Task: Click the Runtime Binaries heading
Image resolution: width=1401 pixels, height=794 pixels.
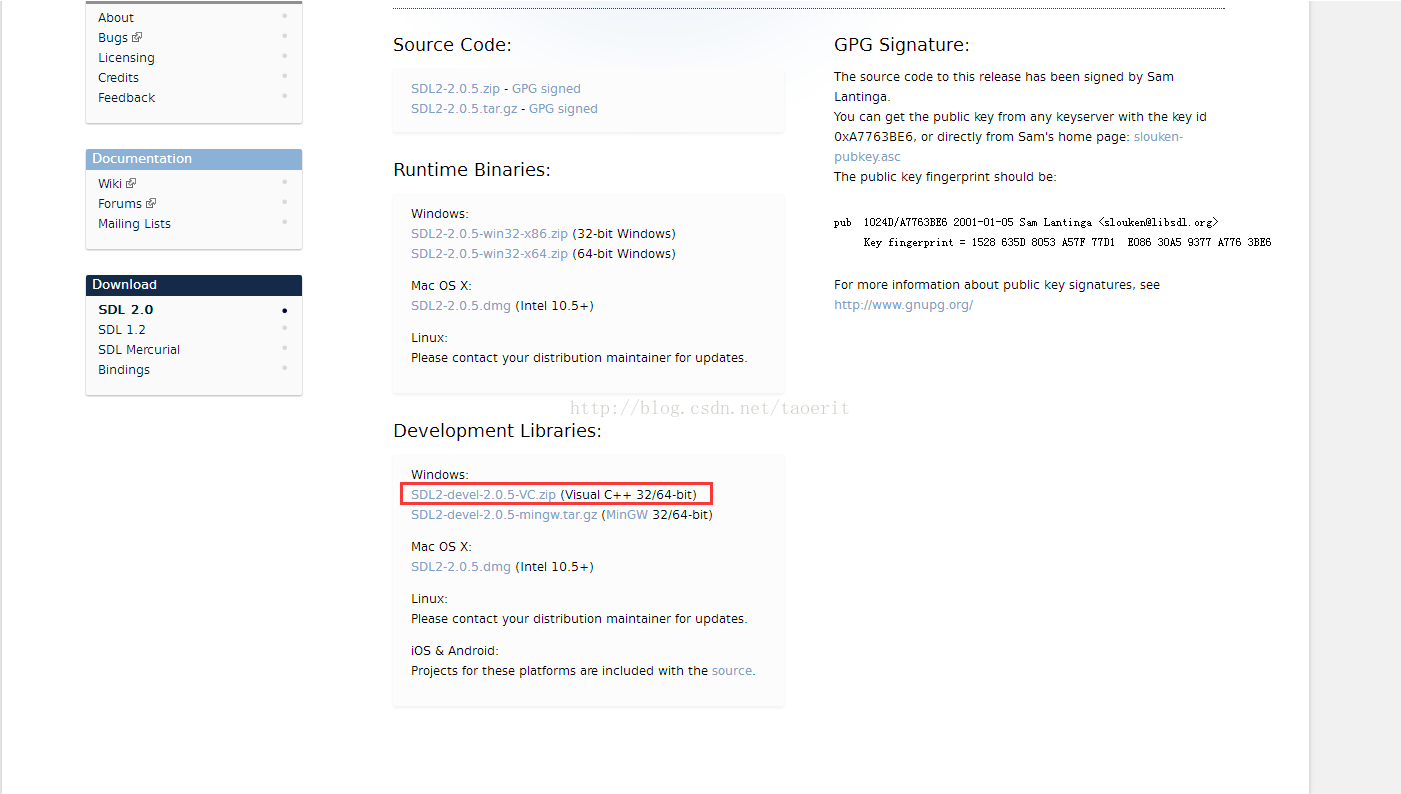Action: click(472, 170)
